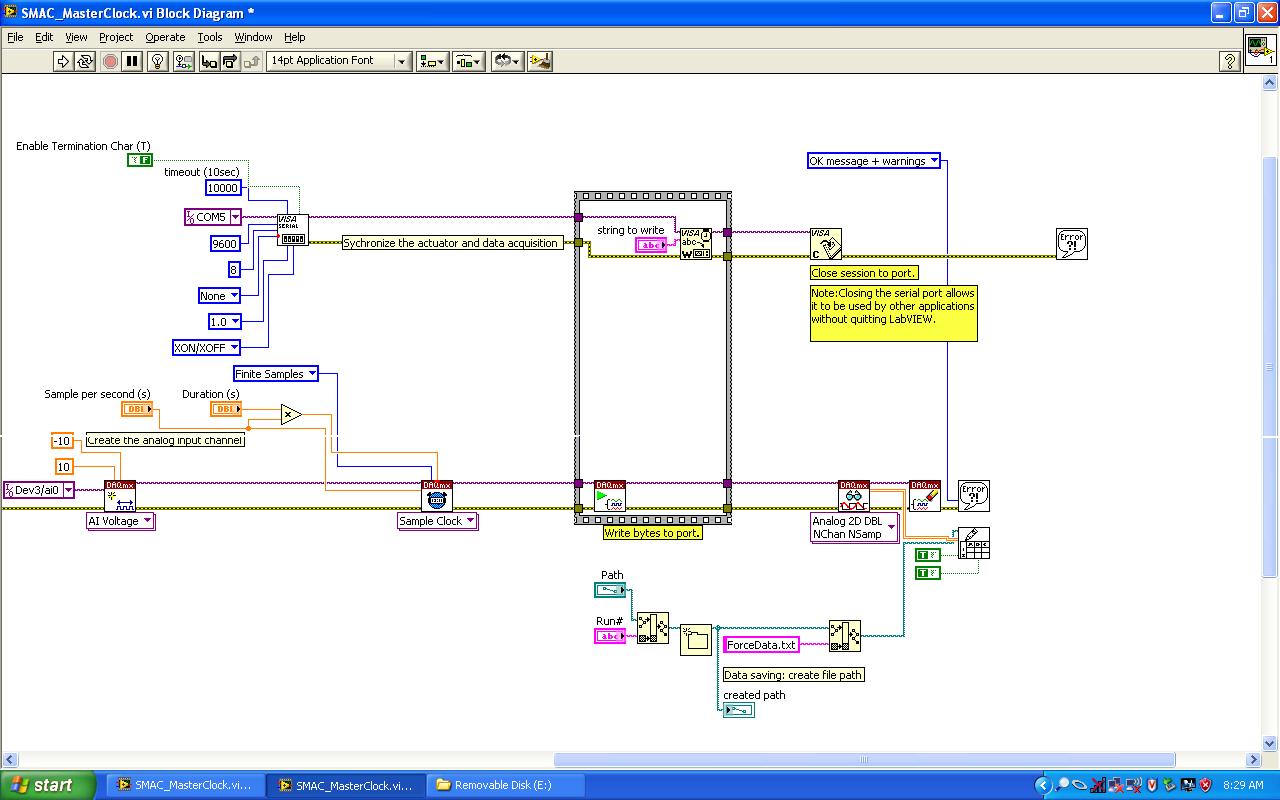The image size is (1280, 800).
Task: Open the Reorder menu in toolbar
Action: [507, 61]
